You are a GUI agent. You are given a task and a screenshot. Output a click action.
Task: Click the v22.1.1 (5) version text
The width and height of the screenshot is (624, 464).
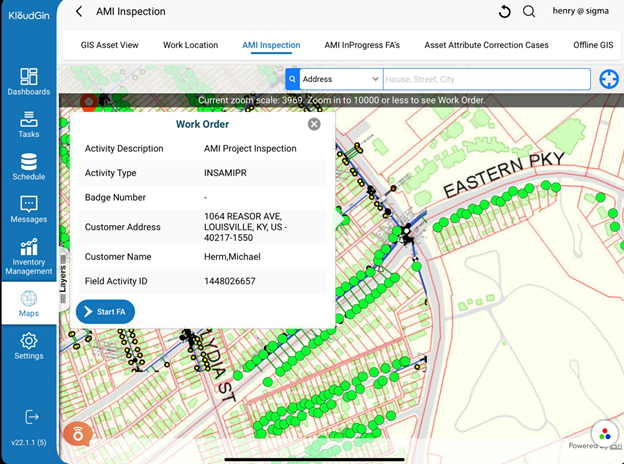click(29, 443)
